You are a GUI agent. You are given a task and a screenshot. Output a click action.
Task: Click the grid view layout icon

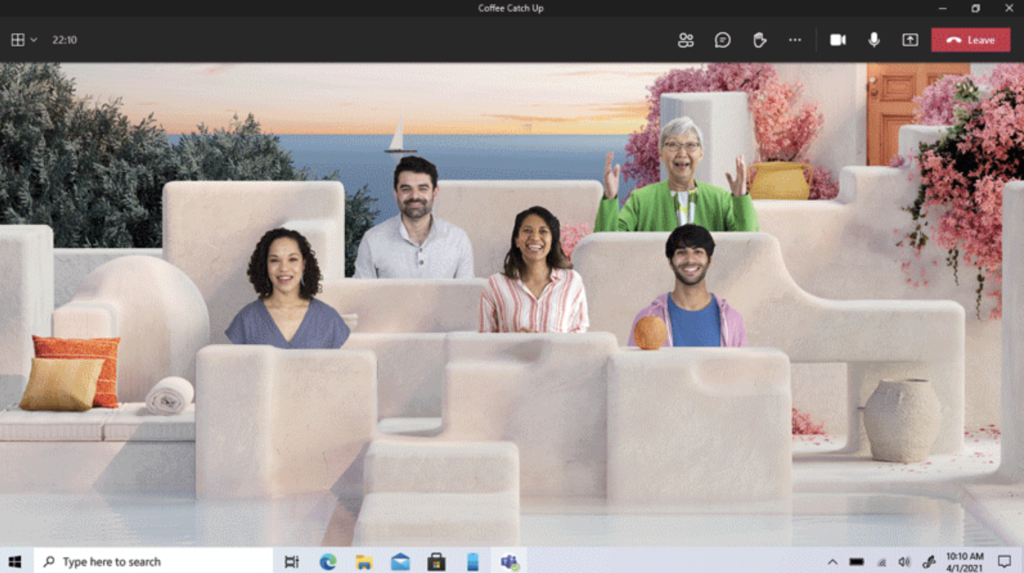18,40
